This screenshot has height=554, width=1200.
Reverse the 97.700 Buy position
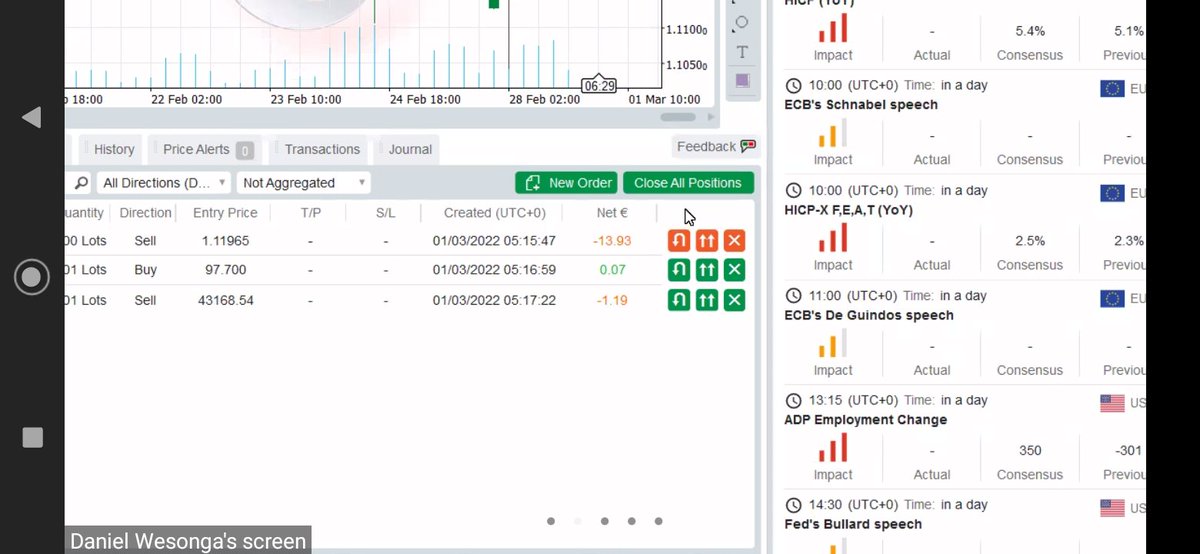[x=679, y=270]
